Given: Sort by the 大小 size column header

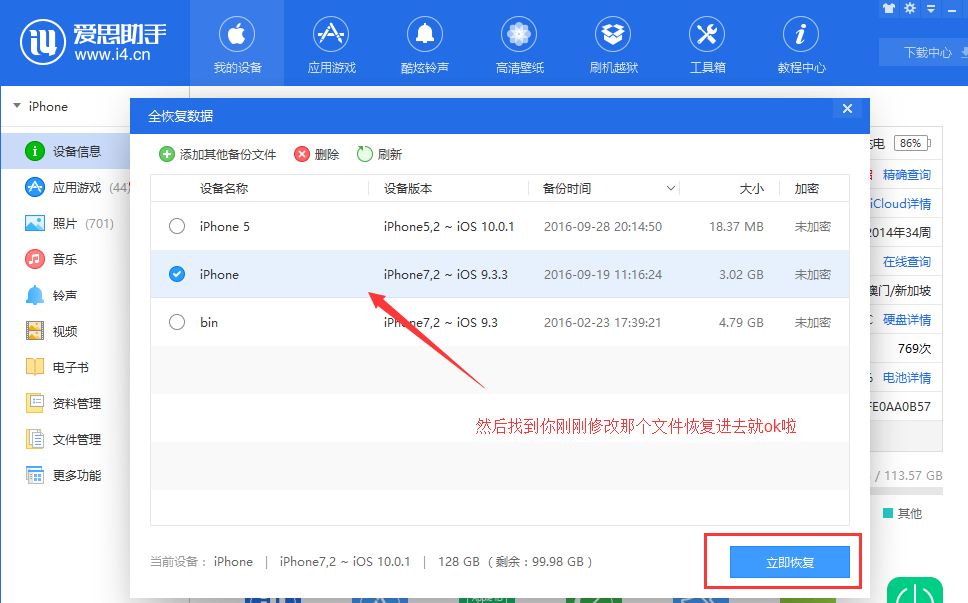Looking at the screenshot, I should click(751, 189).
